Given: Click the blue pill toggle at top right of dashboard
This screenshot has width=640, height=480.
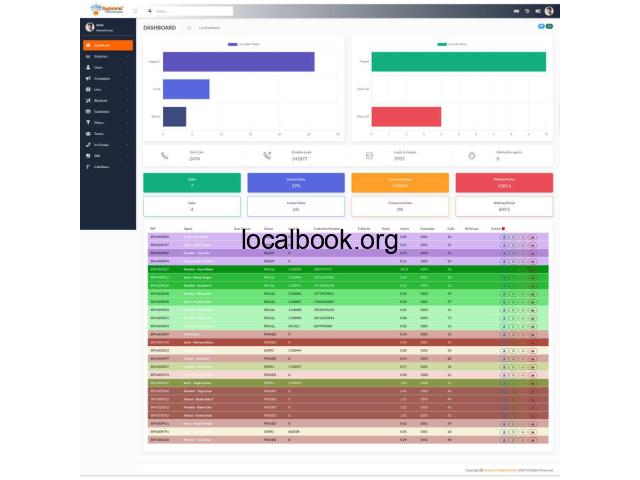Looking at the screenshot, I should click(x=541, y=26).
